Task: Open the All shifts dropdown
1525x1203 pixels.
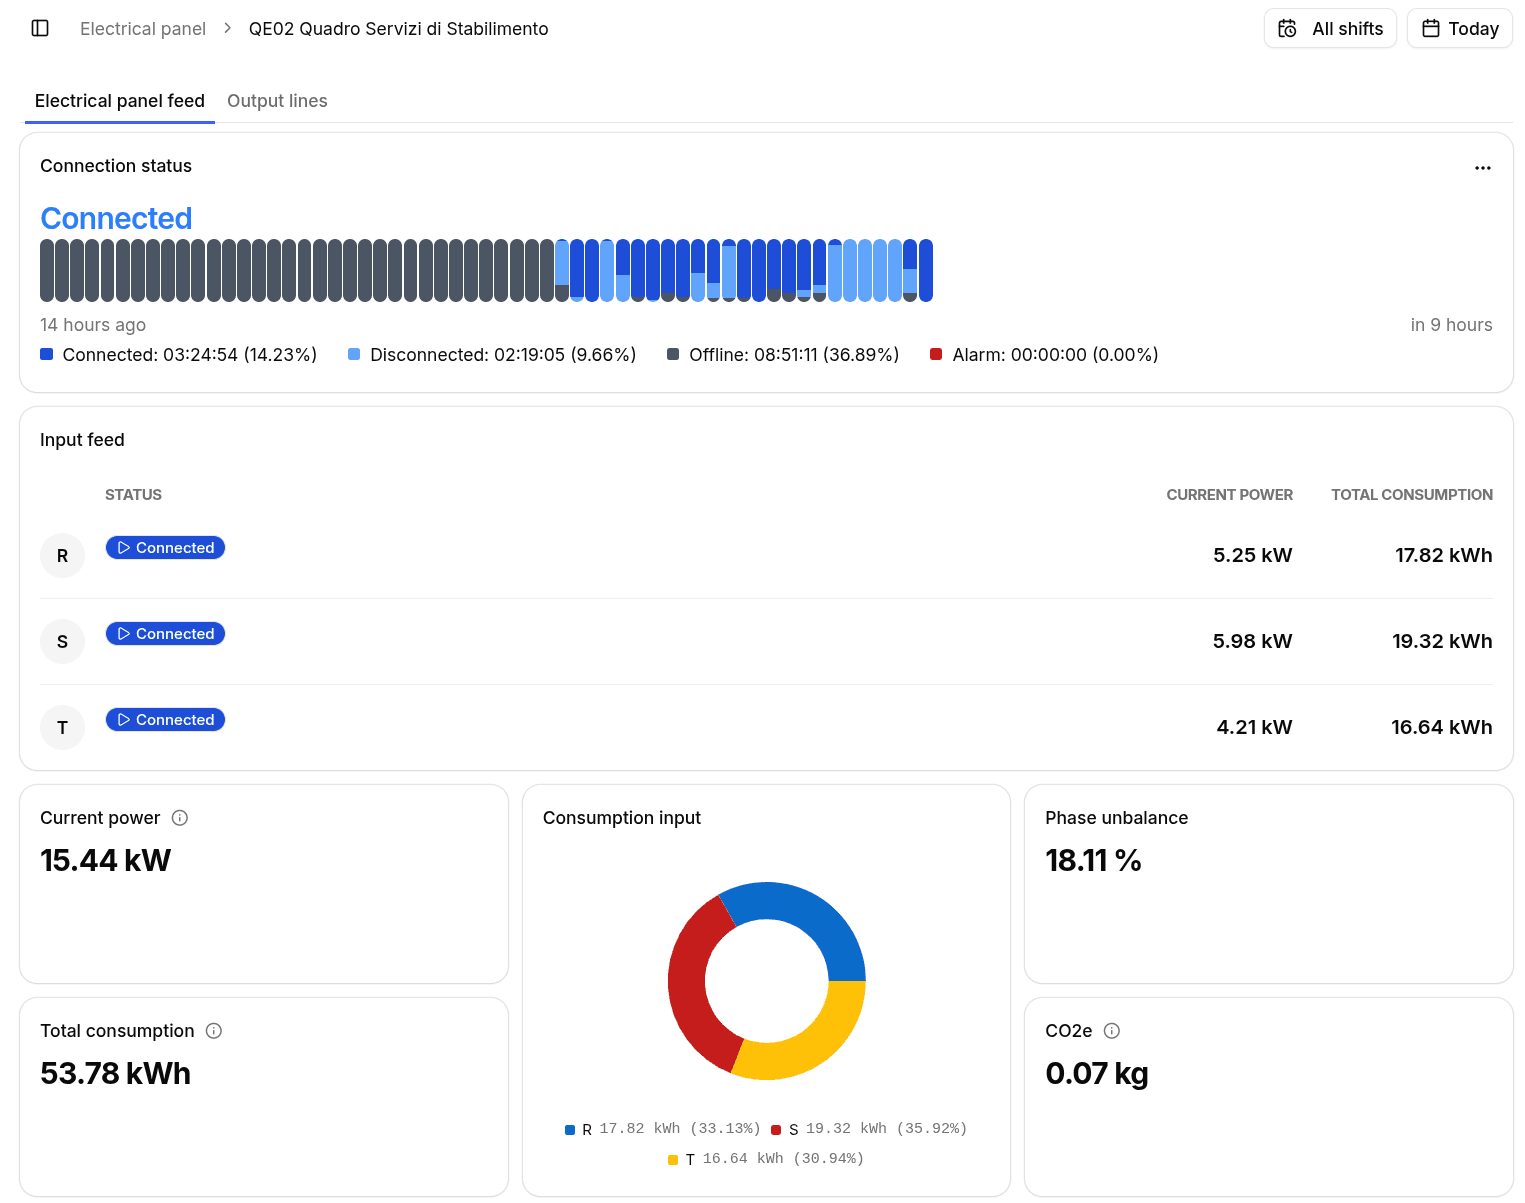Action: click(x=1330, y=28)
